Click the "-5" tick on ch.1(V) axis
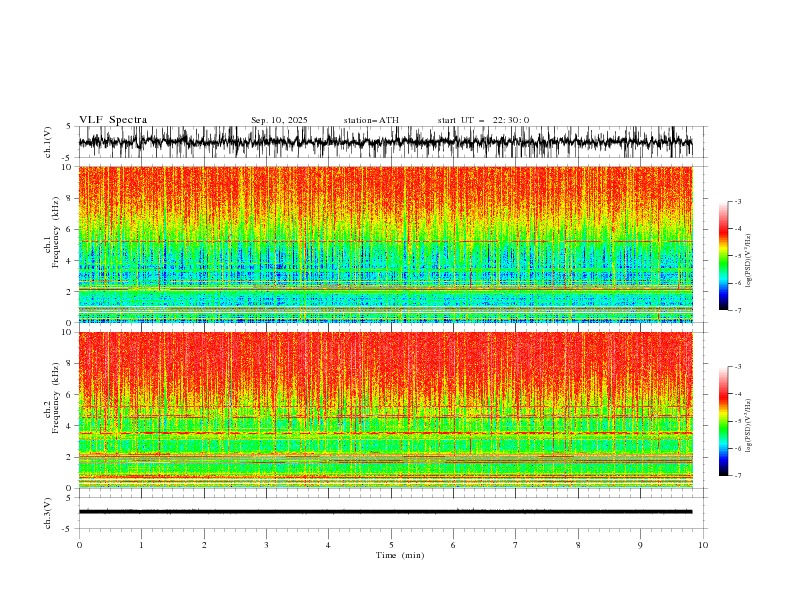This screenshot has height=612, width=792. click(67, 158)
